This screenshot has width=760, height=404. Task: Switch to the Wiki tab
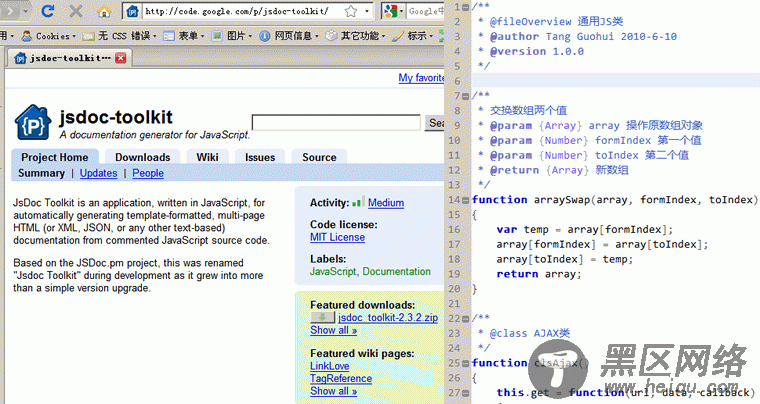pyautogui.click(x=207, y=157)
